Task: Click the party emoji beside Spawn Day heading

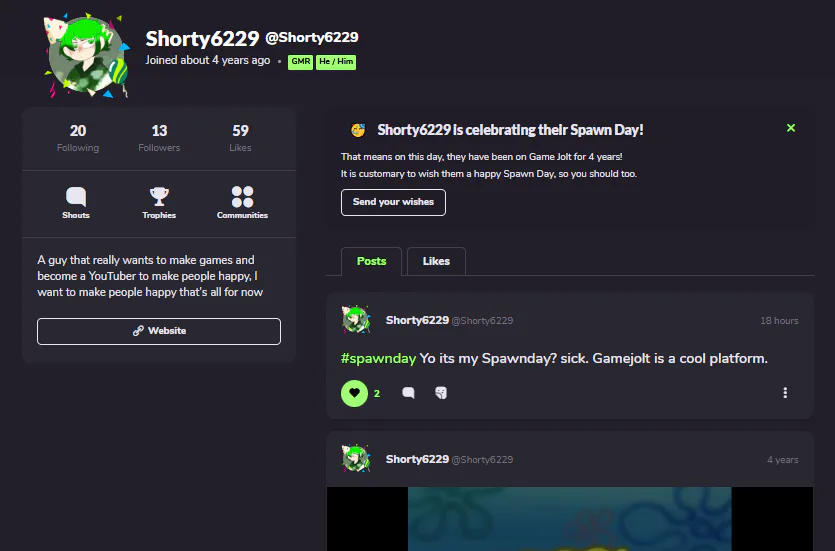Action: pos(358,130)
